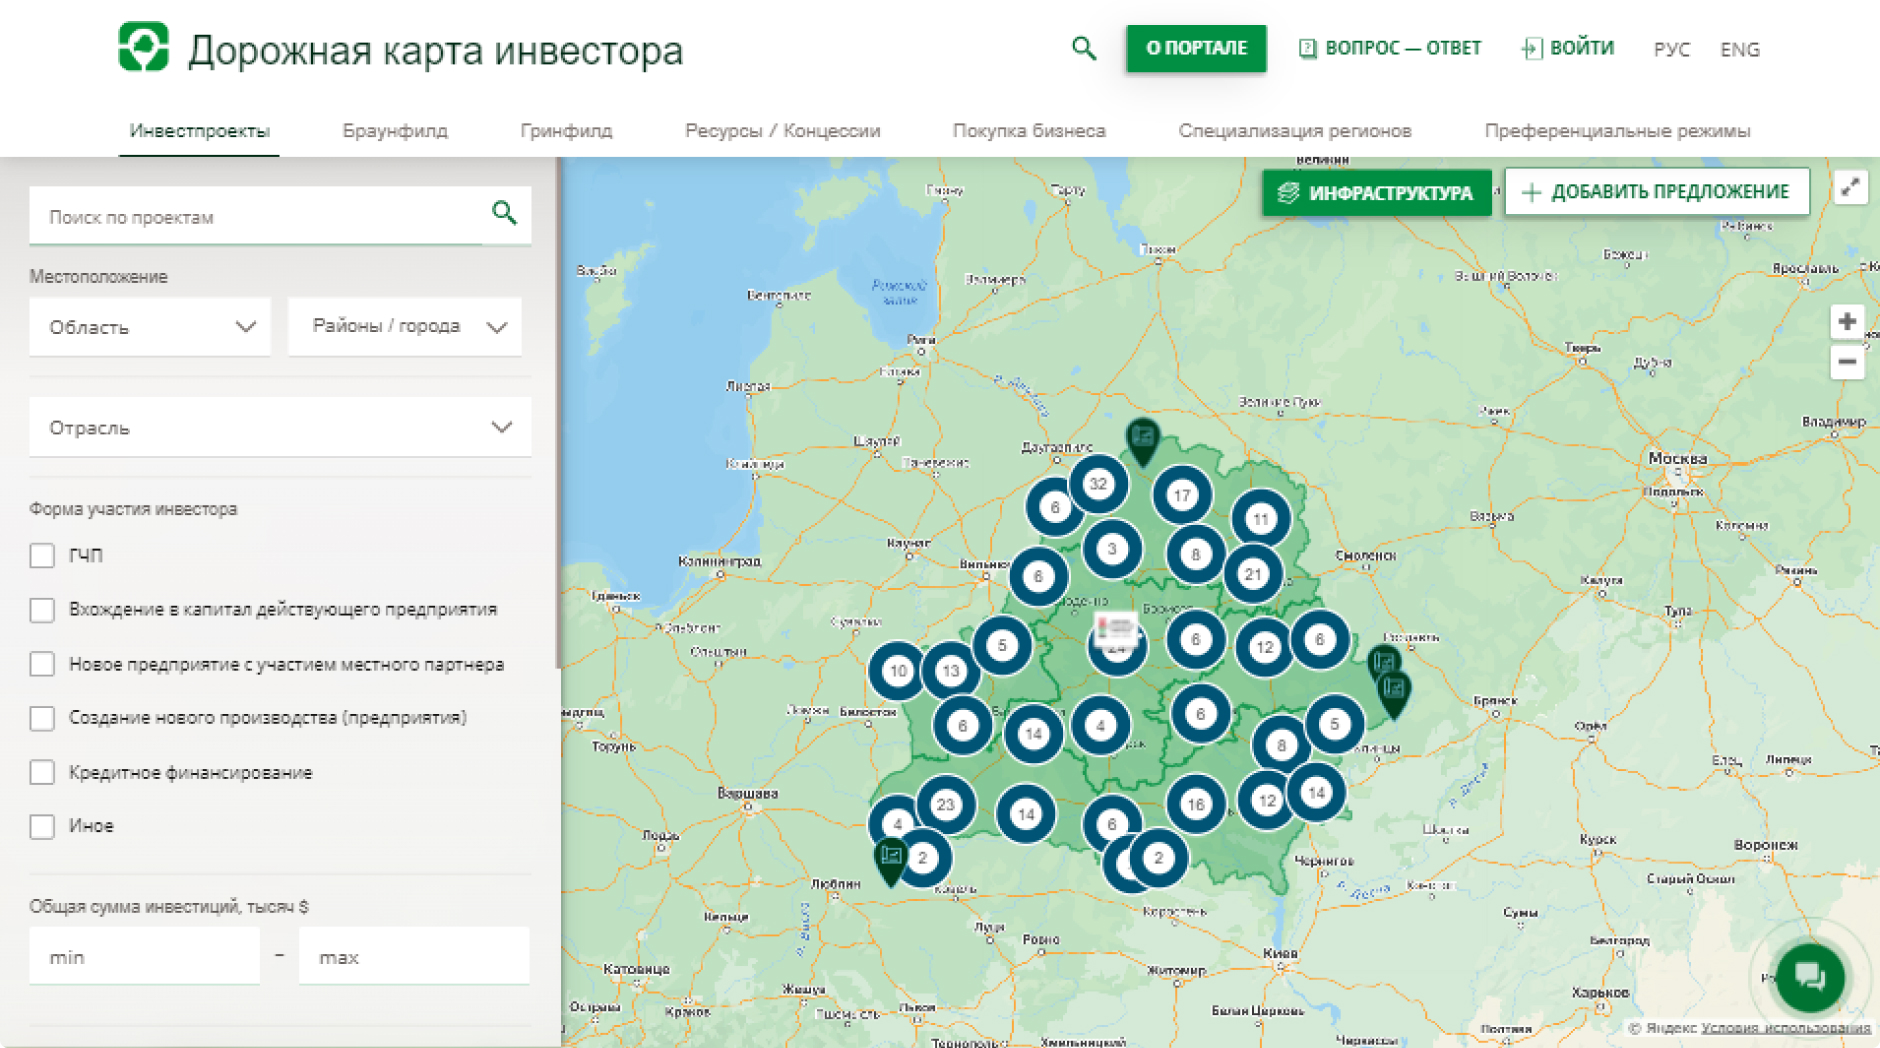Click the Дорожная карта инвестора title

(x=435, y=50)
